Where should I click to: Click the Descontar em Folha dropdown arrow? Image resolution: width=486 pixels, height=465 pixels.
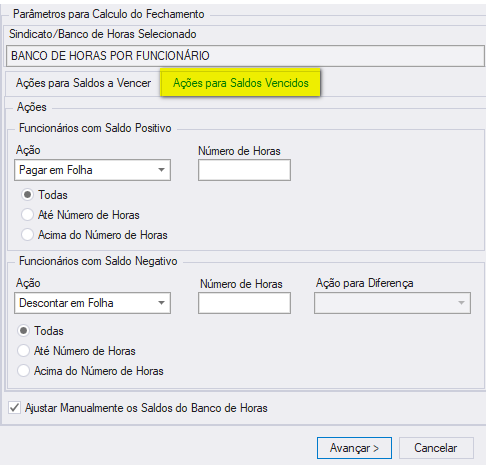click(x=161, y=303)
